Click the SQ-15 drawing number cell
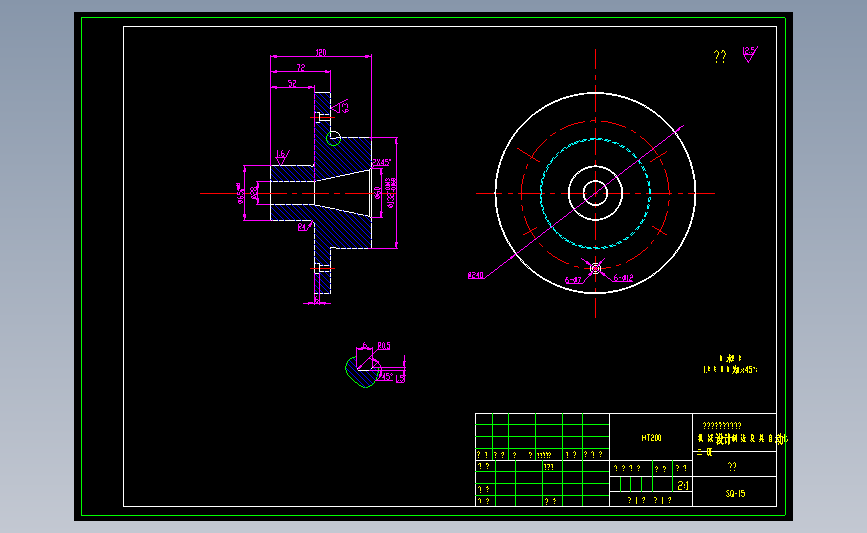This screenshot has height=533, width=867. 735,494
